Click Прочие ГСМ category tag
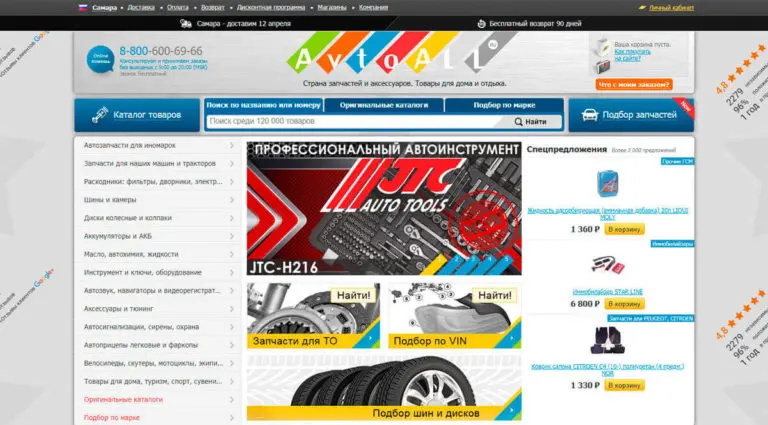768x425 pixels. (x=677, y=161)
